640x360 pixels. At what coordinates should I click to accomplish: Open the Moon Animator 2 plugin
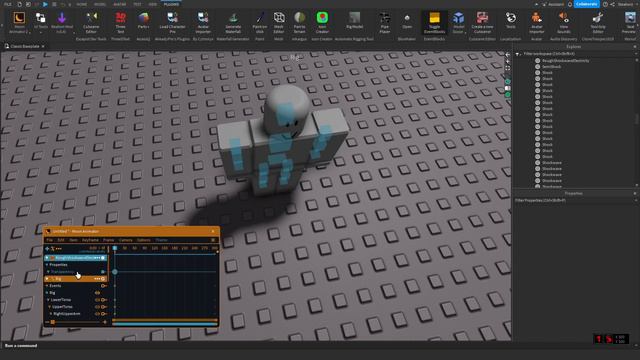click(x=19, y=22)
